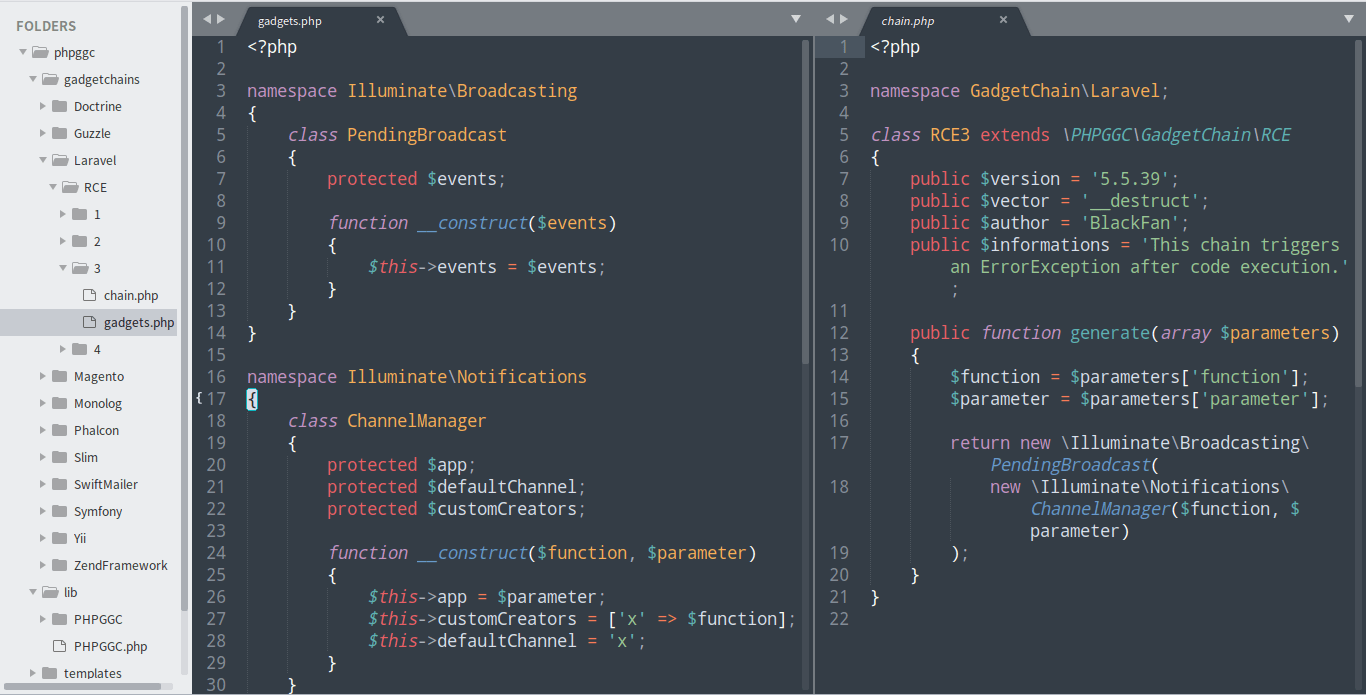1366x695 pixels.
Task: Expand folder 4 under RCE
Action: [63, 349]
